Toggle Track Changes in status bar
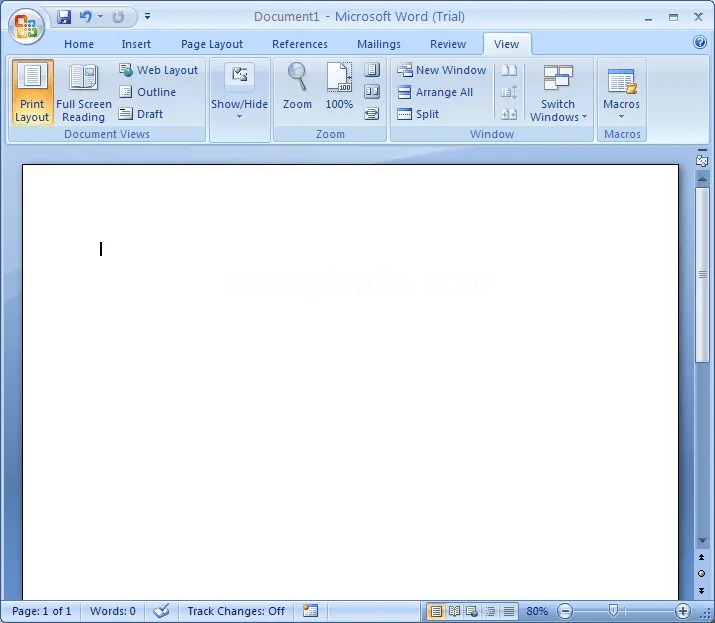The image size is (715, 623). click(x=236, y=611)
